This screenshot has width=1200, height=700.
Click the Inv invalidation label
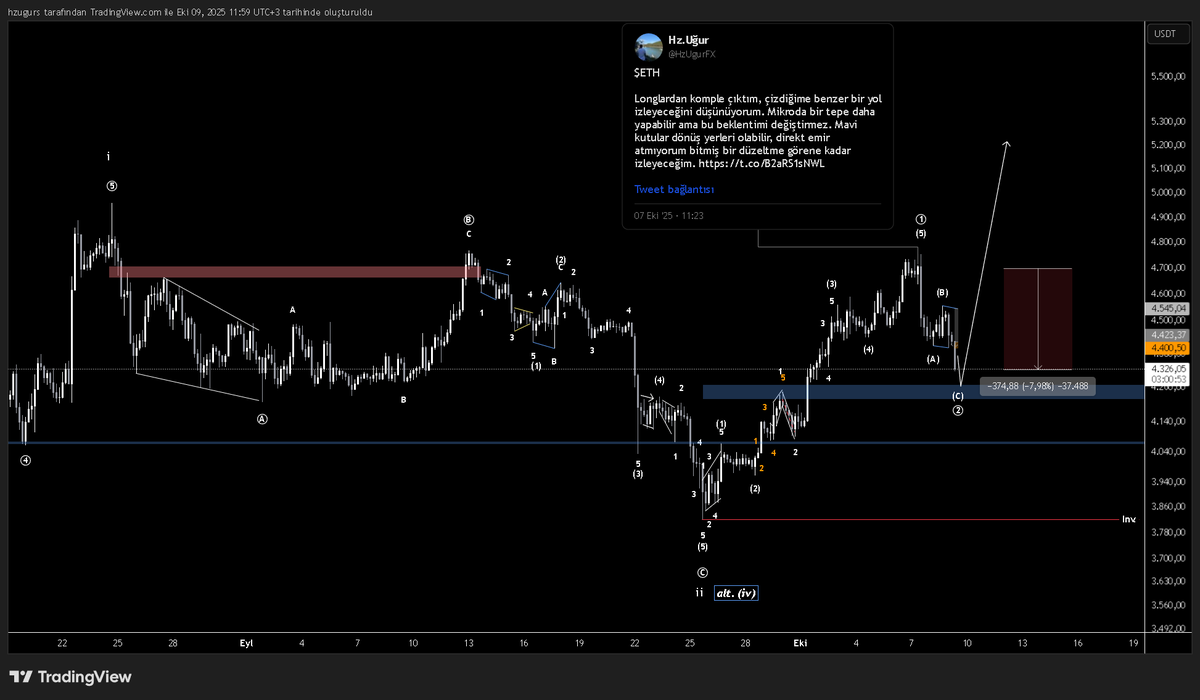tap(1128, 519)
